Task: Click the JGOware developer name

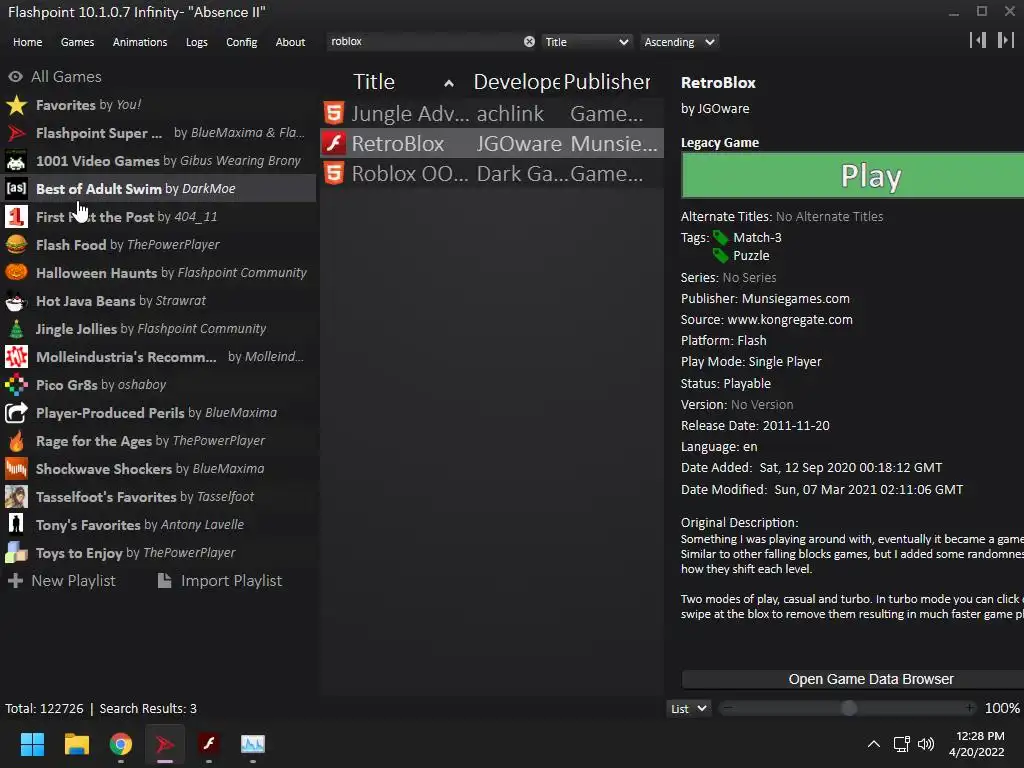Action: click(724, 109)
